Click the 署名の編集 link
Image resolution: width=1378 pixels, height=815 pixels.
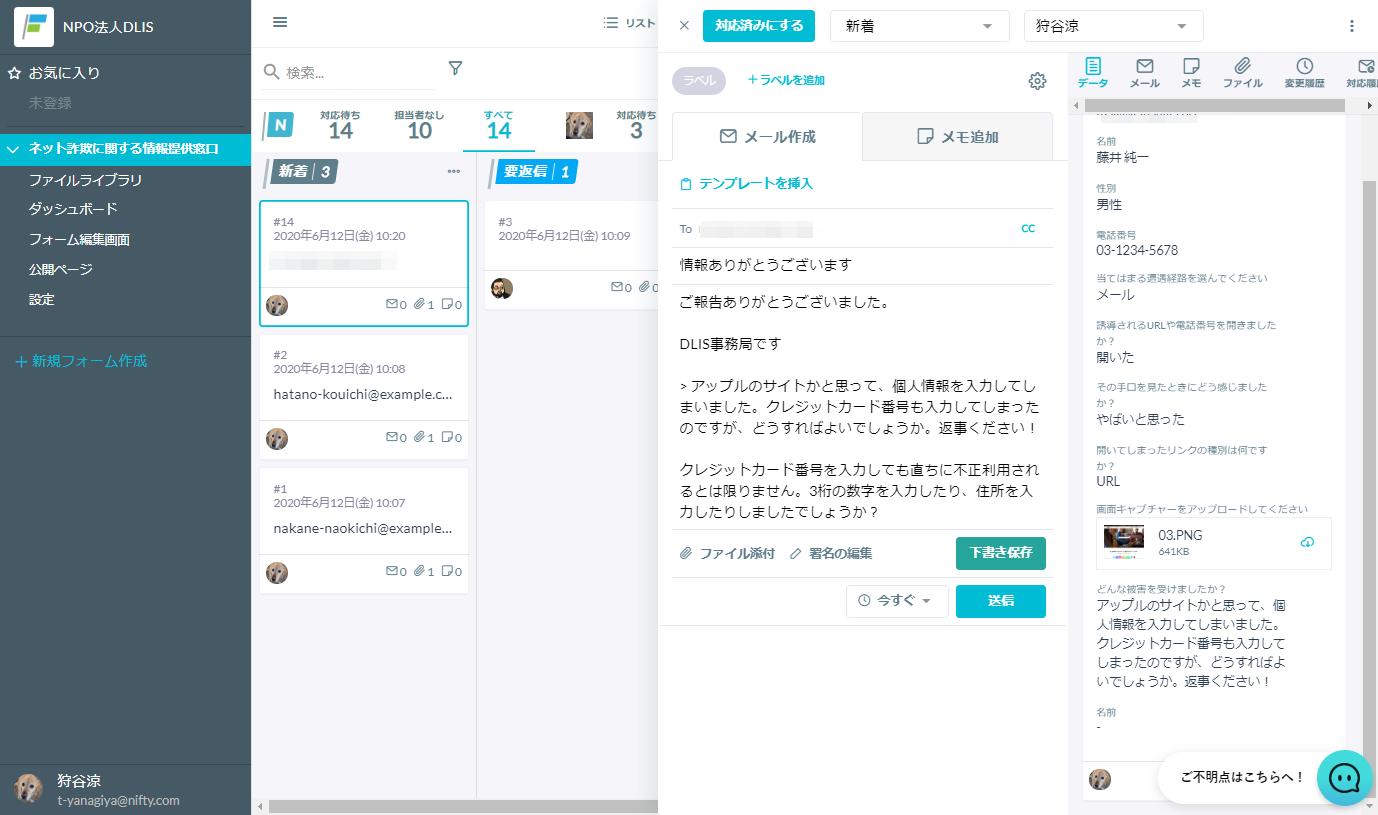tap(831, 553)
